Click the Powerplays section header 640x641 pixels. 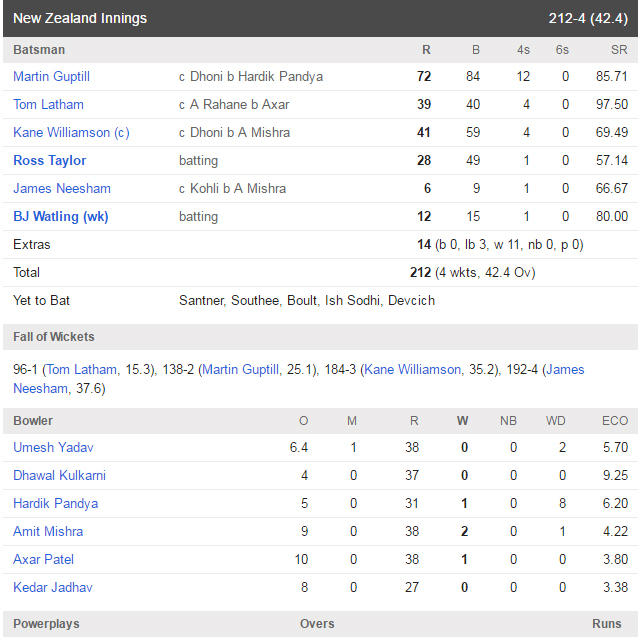pyautogui.click(x=320, y=624)
